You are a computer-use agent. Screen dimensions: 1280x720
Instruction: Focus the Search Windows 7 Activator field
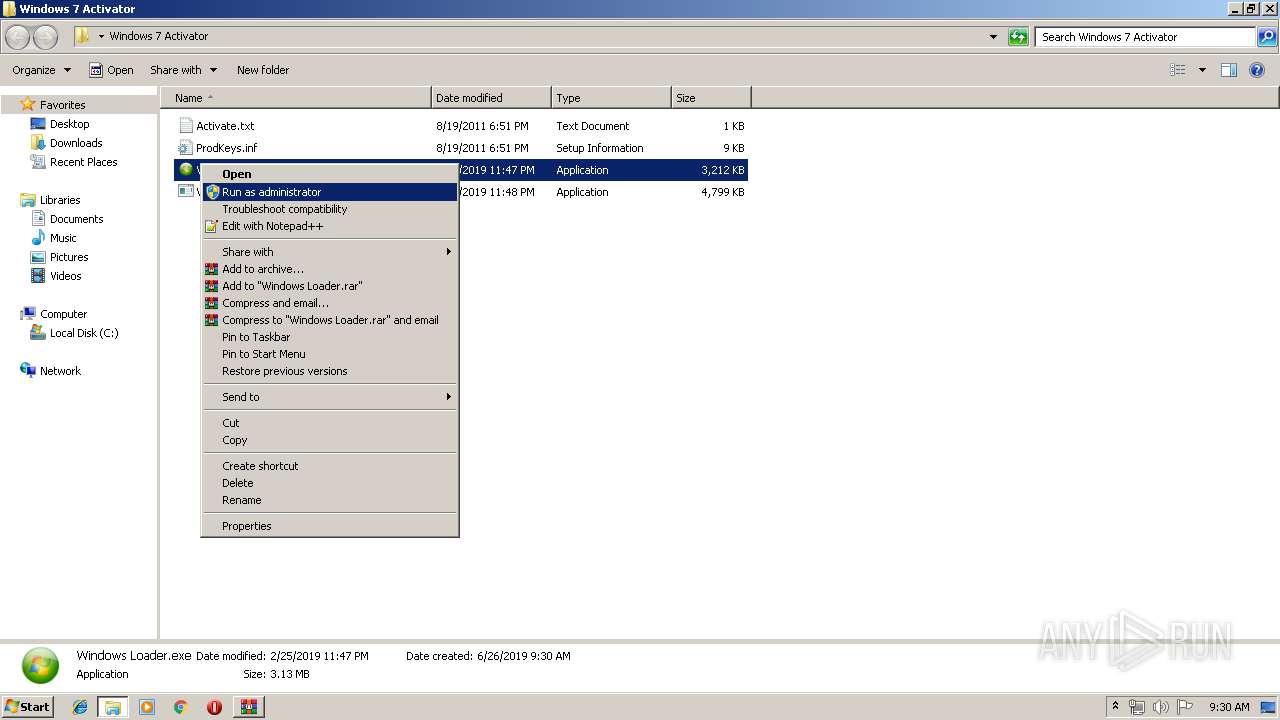pos(1145,37)
